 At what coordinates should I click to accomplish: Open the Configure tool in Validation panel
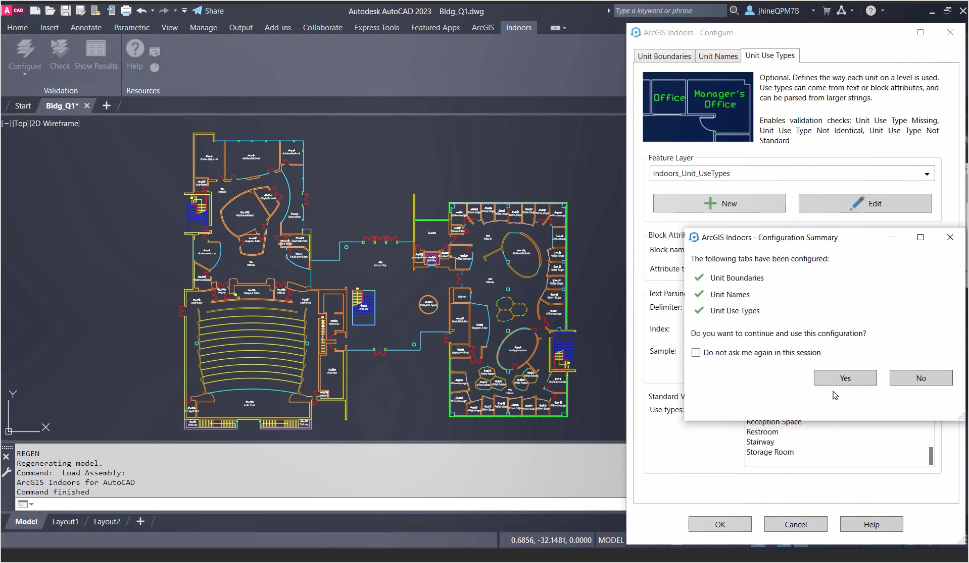(25, 50)
